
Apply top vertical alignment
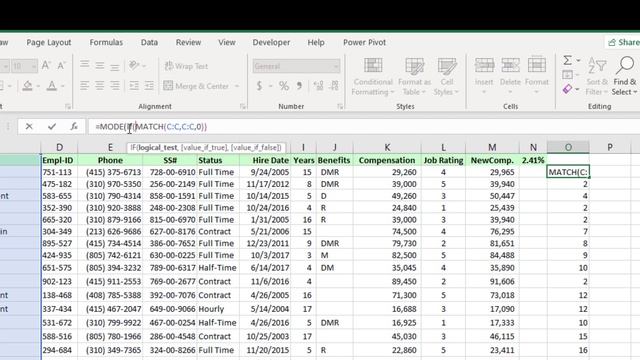tap(84, 65)
